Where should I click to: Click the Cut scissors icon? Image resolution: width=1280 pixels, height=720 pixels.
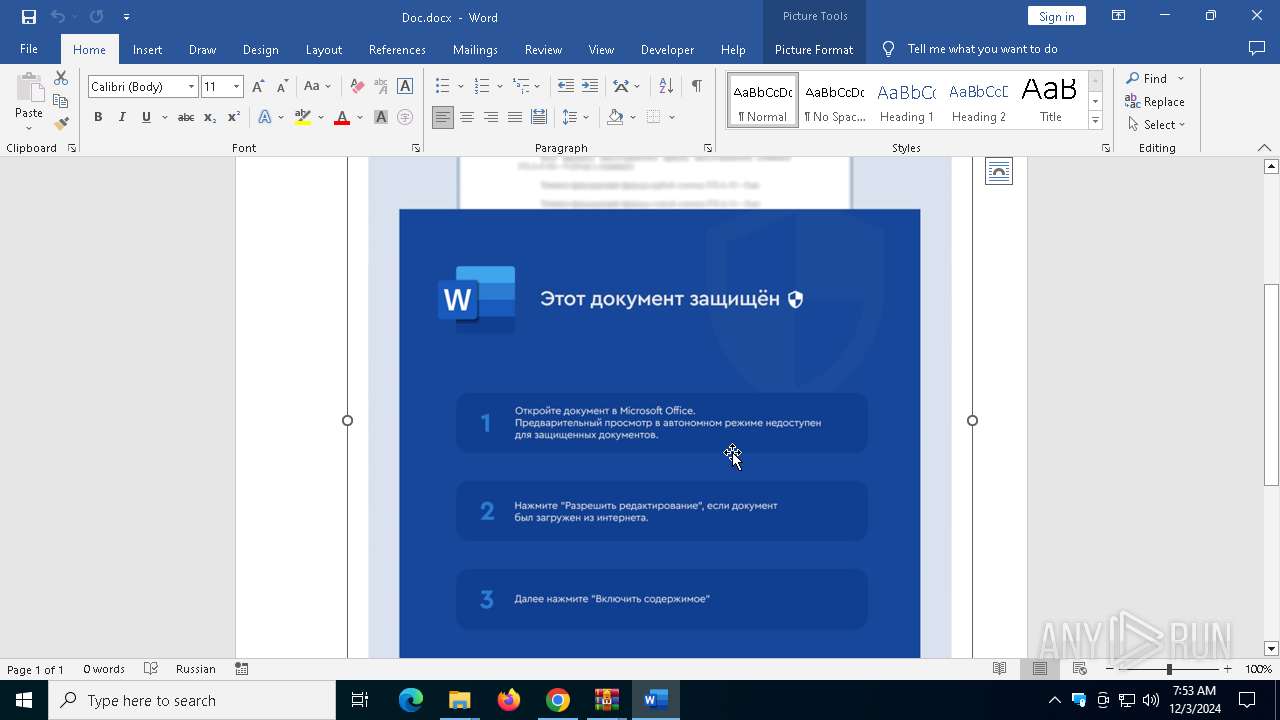61,78
